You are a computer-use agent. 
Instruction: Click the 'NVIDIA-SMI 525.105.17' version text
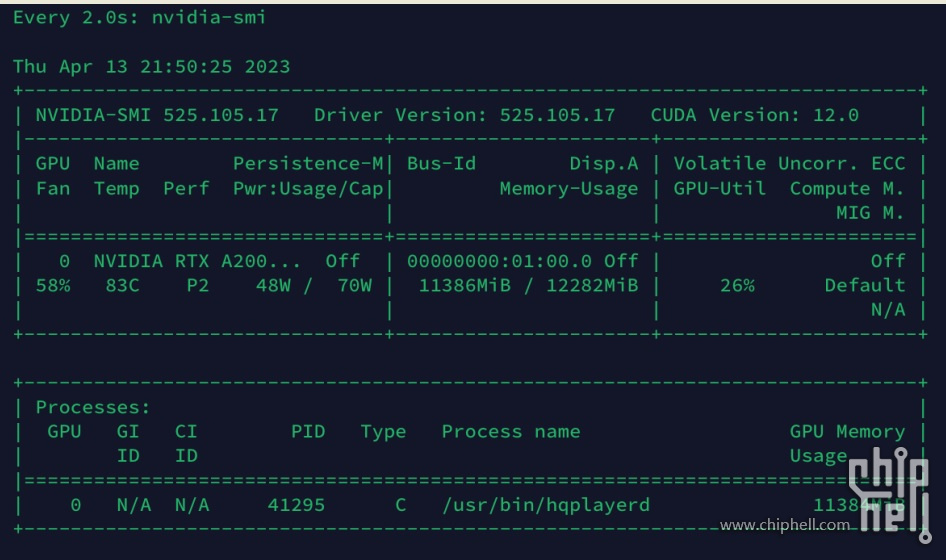(x=157, y=115)
